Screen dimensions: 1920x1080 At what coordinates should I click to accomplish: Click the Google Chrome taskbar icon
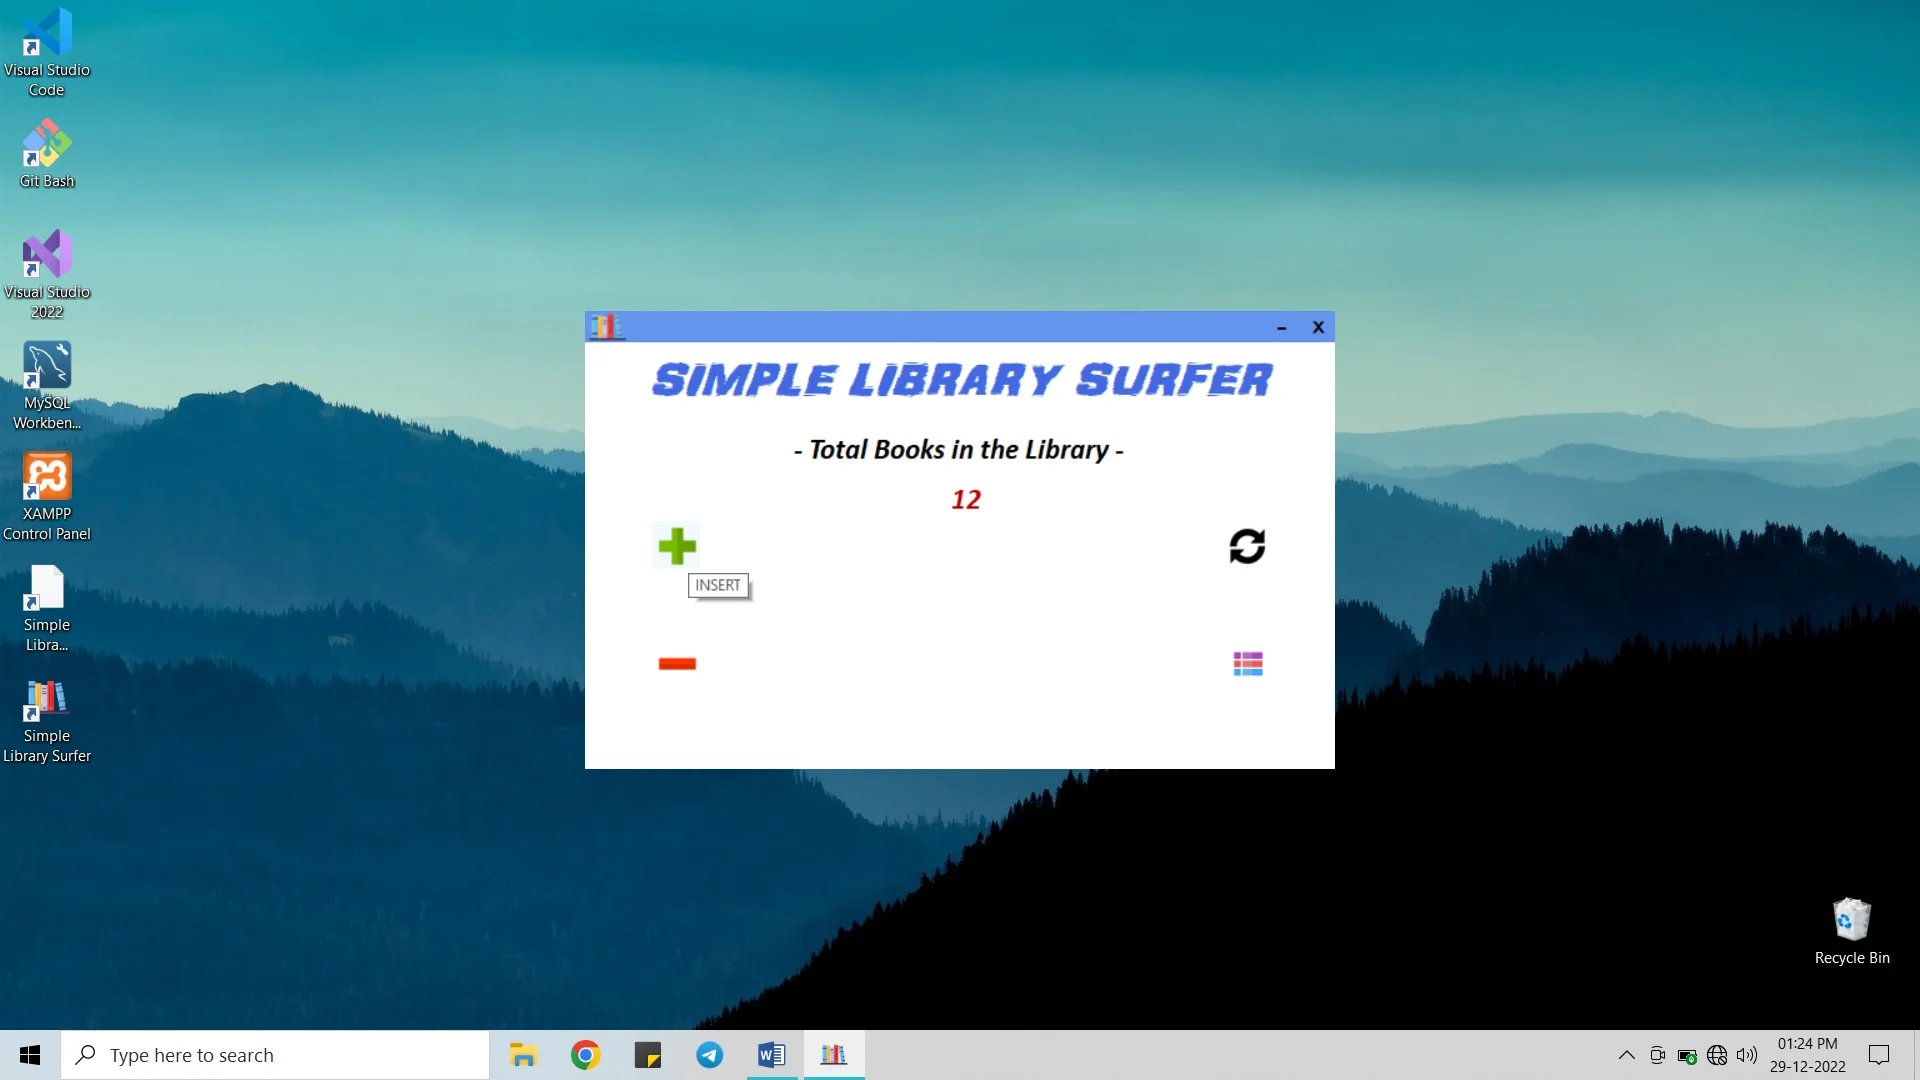click(585, 1054)
